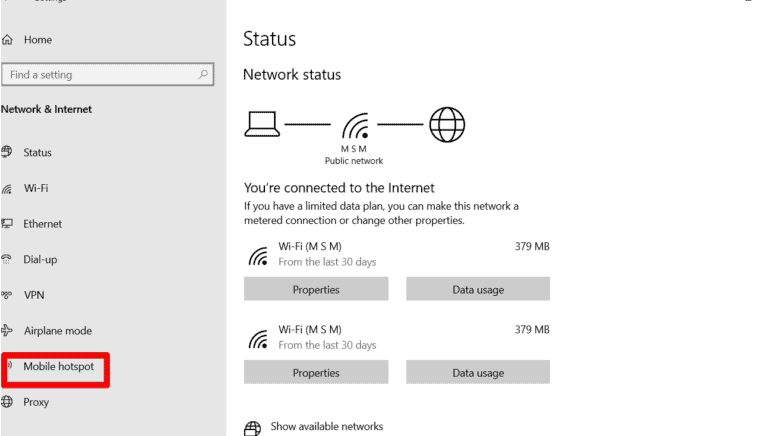
Task: Click the Proxy globe icon
Action: click(7, 402)
